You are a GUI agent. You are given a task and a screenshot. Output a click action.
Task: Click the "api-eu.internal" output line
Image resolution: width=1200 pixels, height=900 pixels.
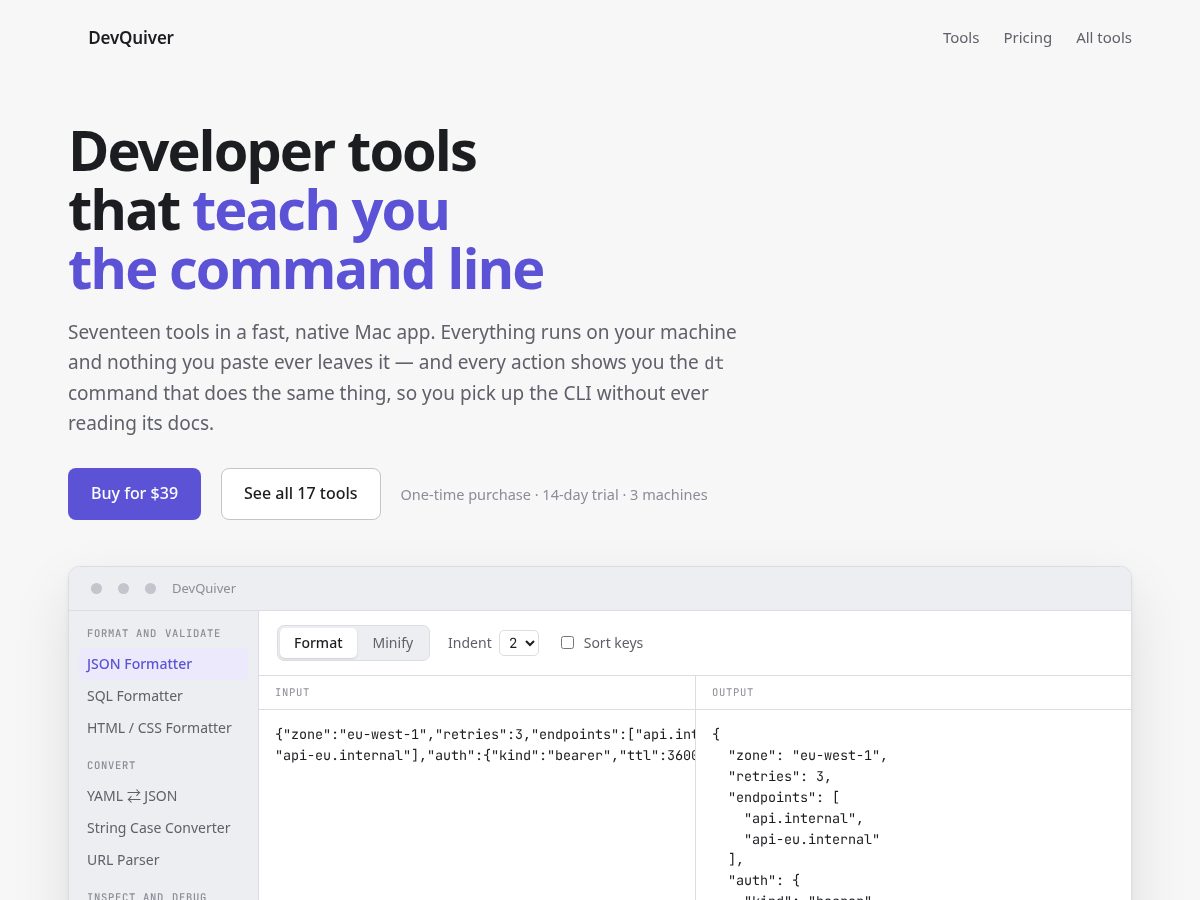click(812, 839)
